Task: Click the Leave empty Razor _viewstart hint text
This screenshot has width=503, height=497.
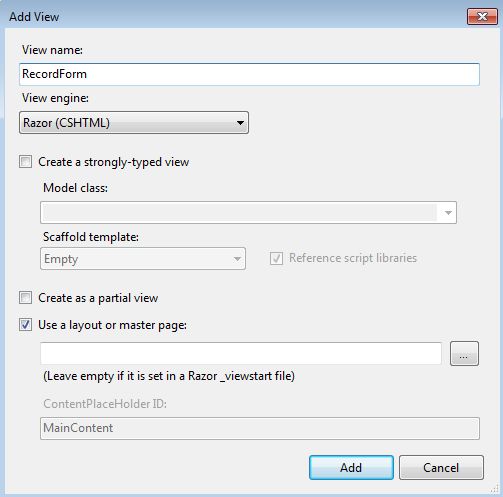Action: [x=169, y=376]
